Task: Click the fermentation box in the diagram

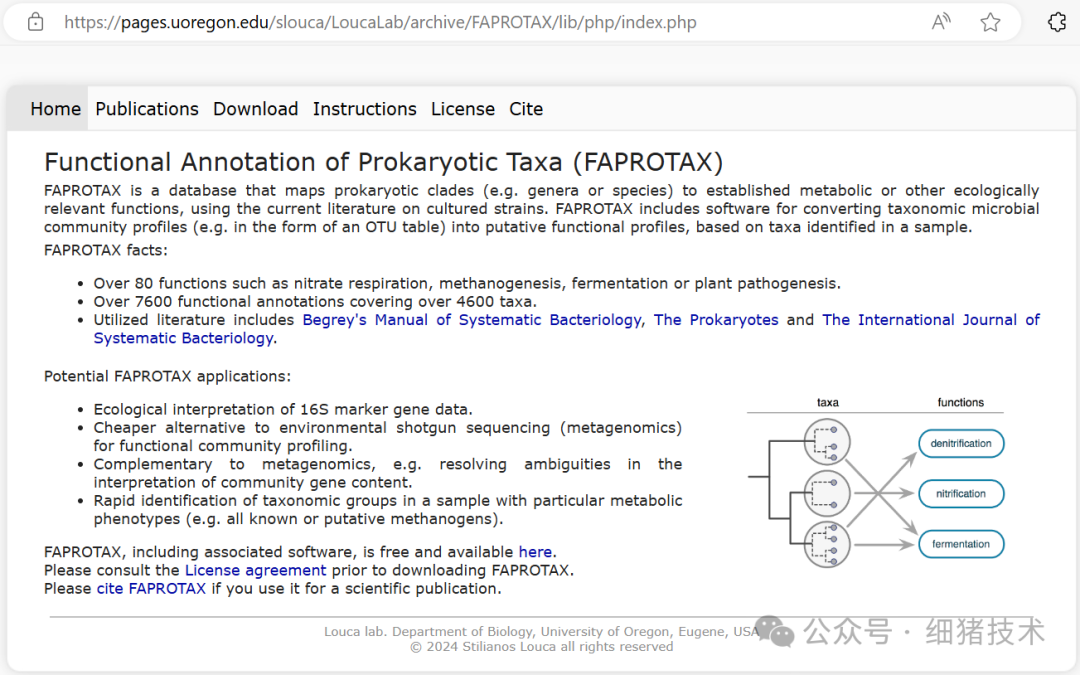Action: click(961, 544)
